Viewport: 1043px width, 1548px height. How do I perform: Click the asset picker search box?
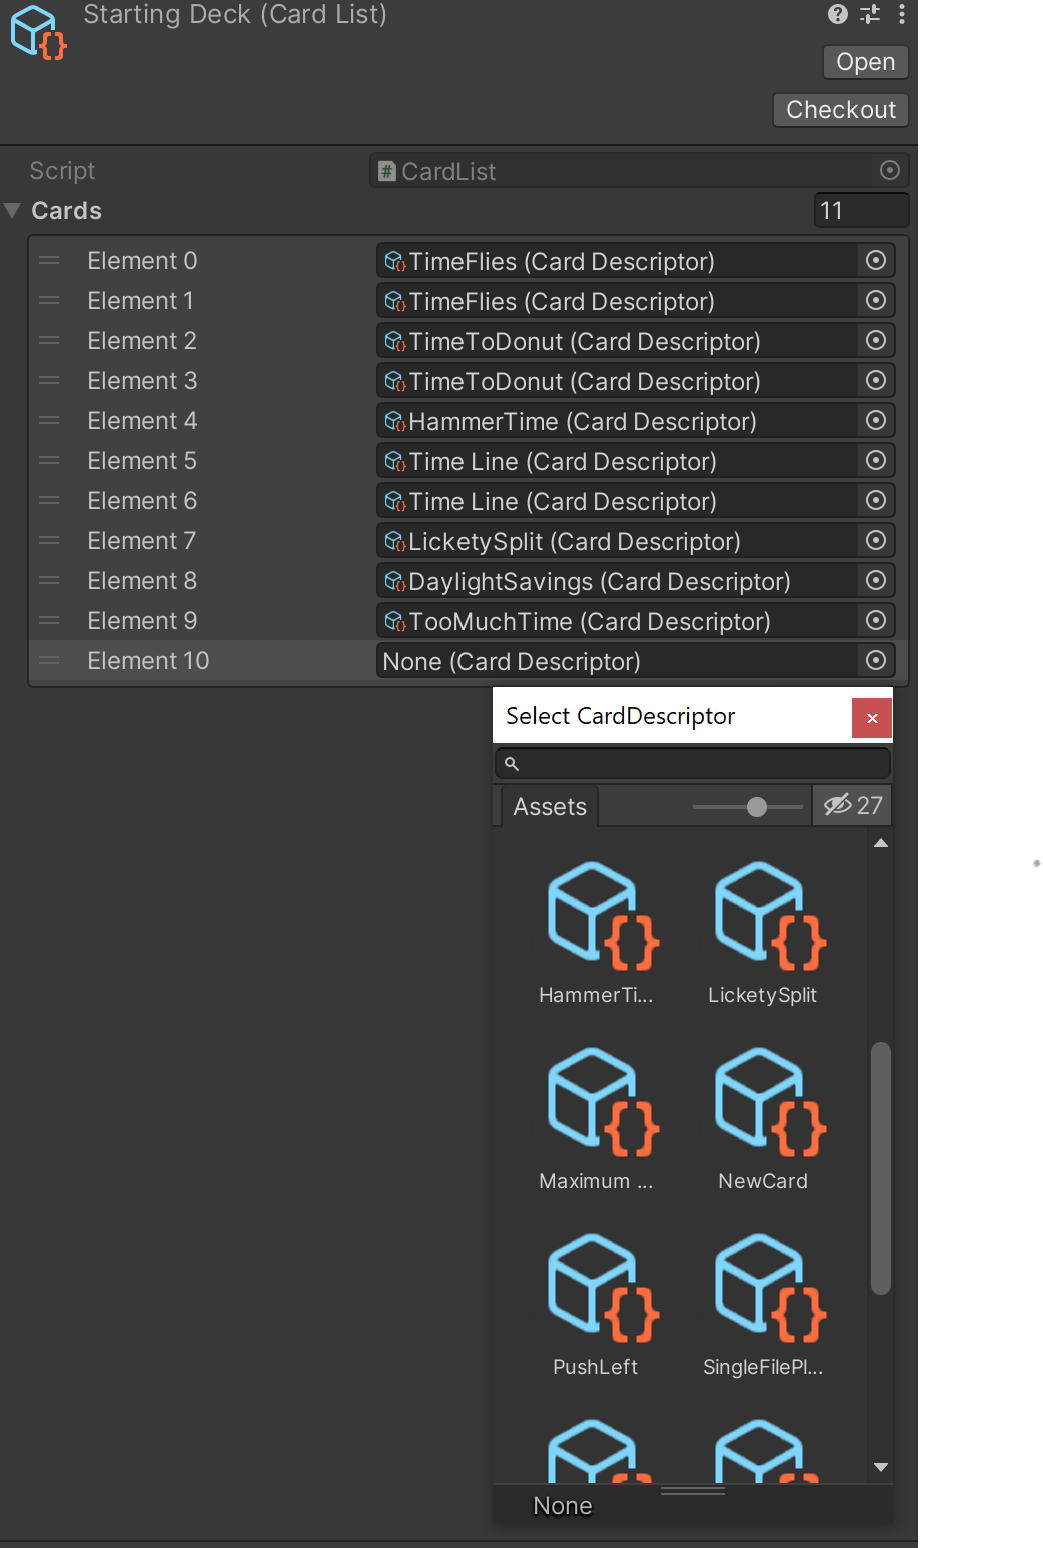tap(693, 763)
